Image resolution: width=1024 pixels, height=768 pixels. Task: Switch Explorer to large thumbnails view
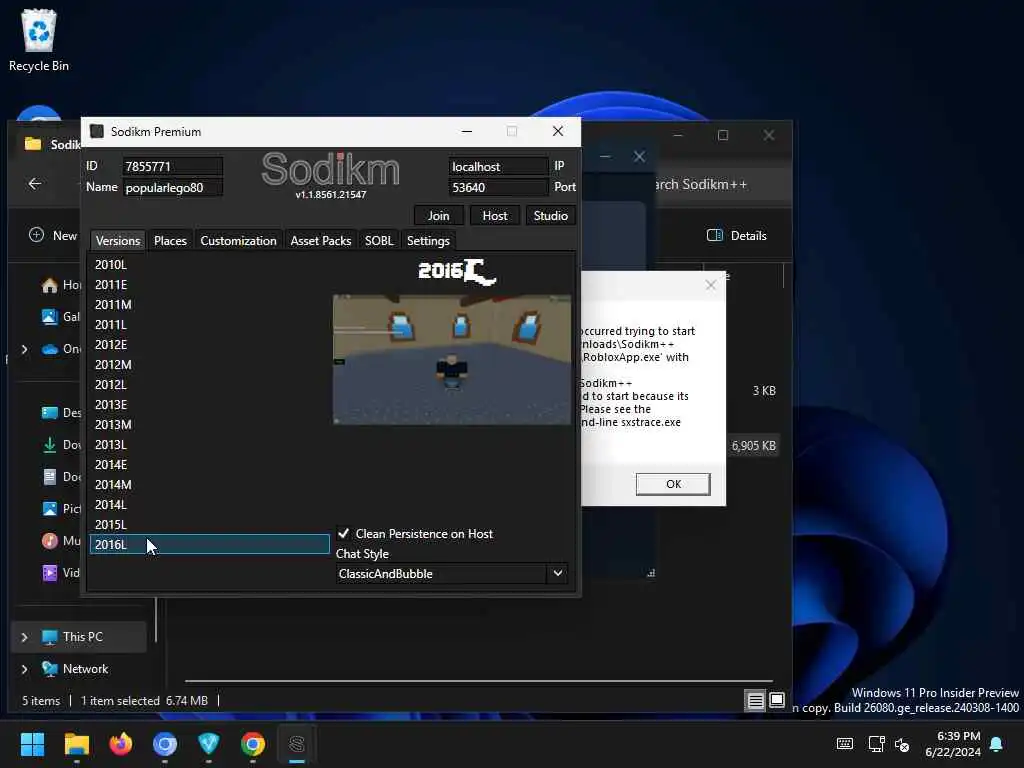tap(776, 701)
